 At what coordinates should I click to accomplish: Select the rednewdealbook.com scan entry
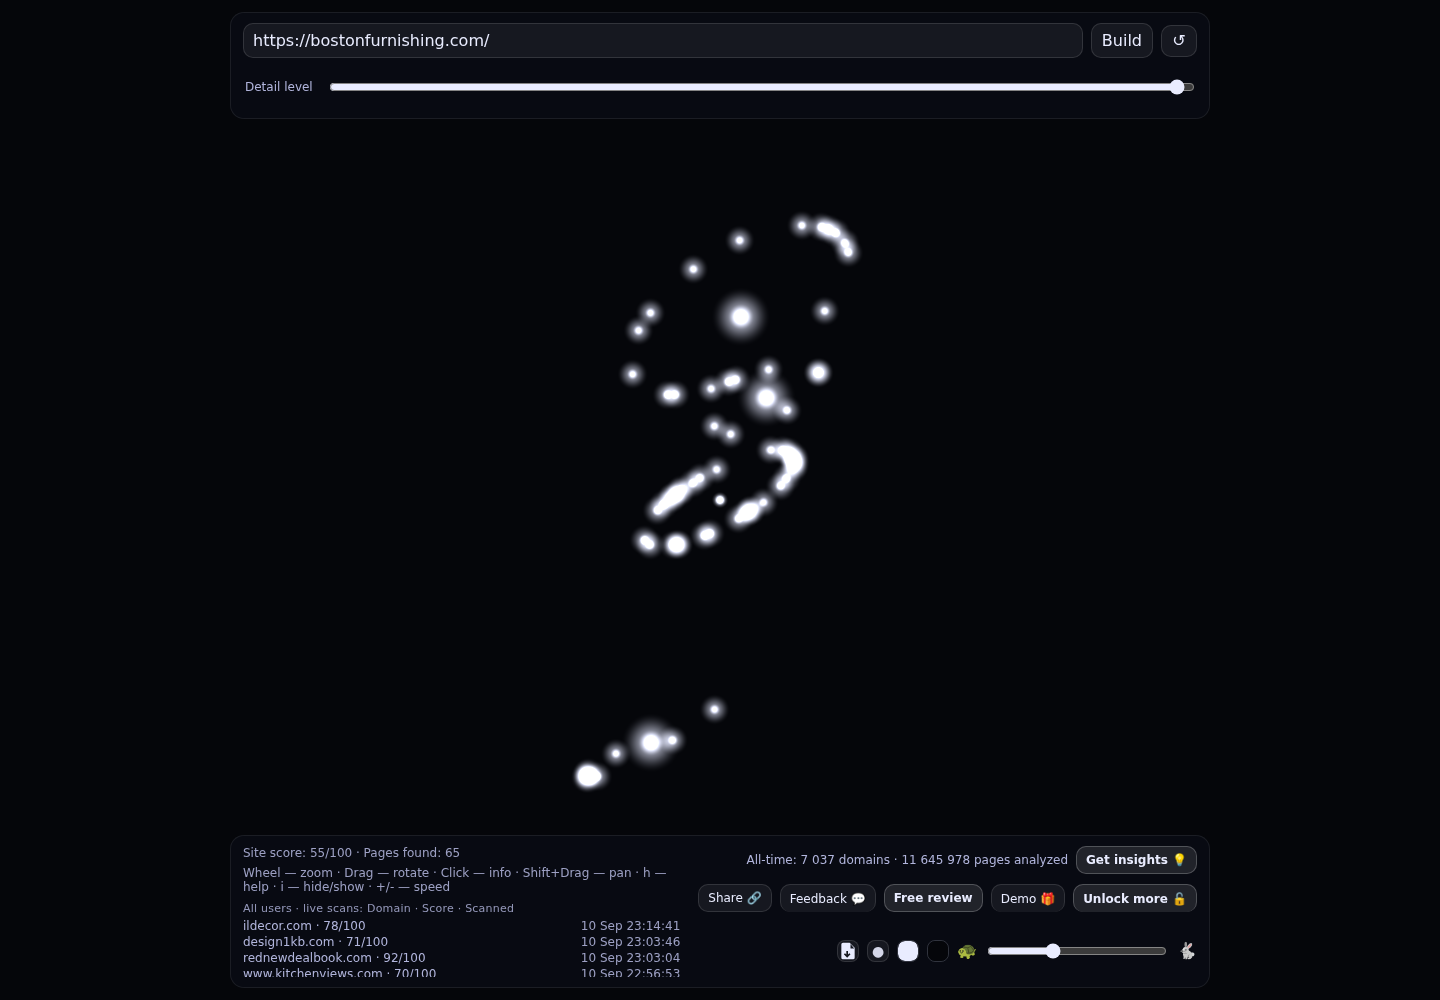pos(461,958)
